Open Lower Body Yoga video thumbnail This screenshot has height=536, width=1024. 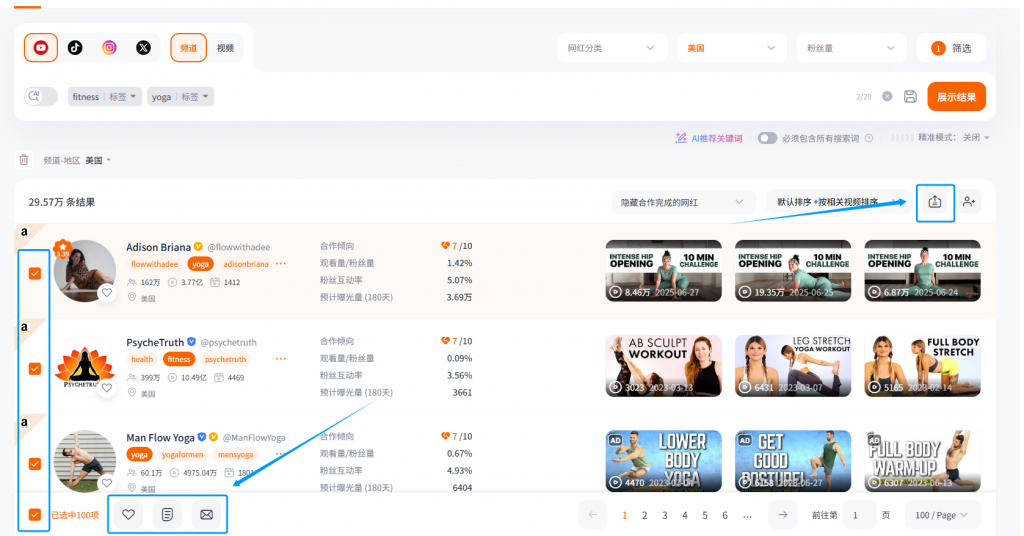tap(664, 461)
